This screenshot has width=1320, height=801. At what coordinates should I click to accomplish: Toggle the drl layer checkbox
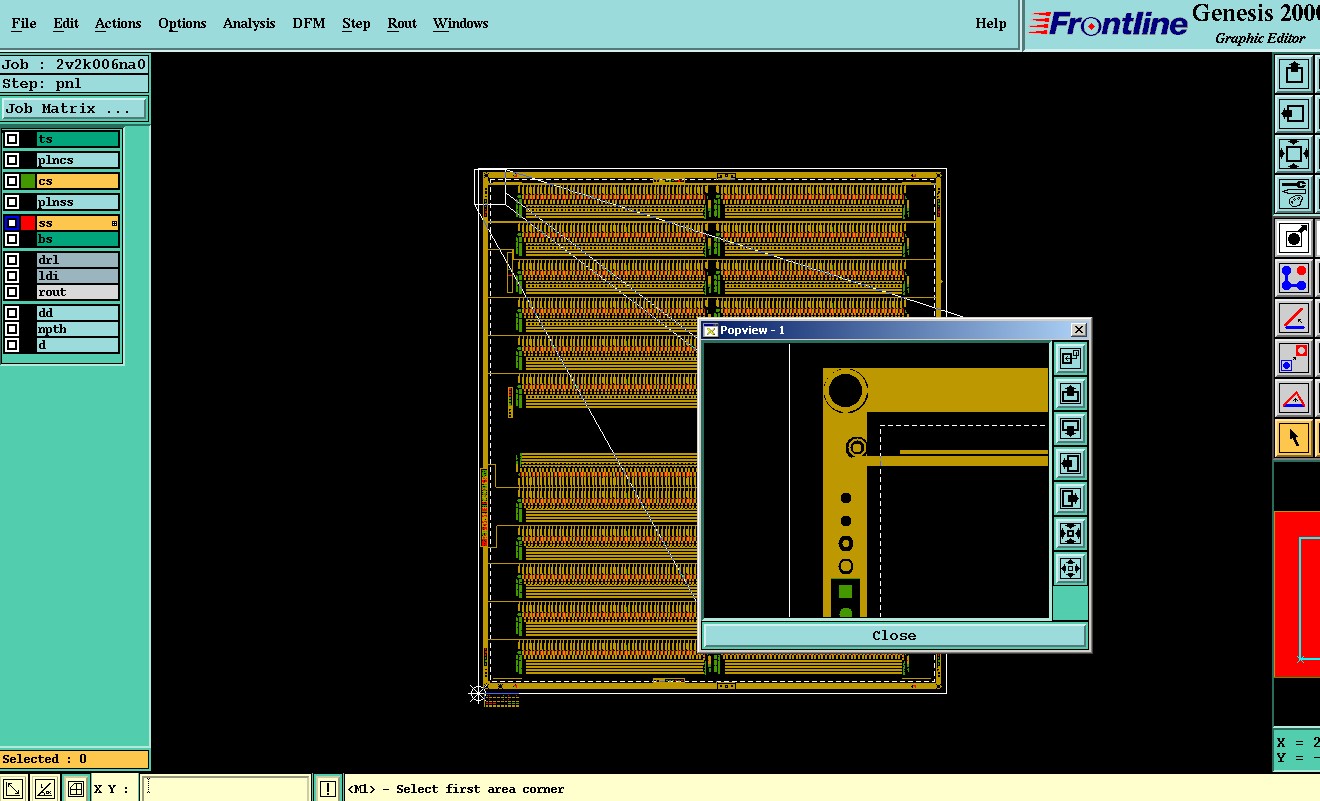coord(12,260)
